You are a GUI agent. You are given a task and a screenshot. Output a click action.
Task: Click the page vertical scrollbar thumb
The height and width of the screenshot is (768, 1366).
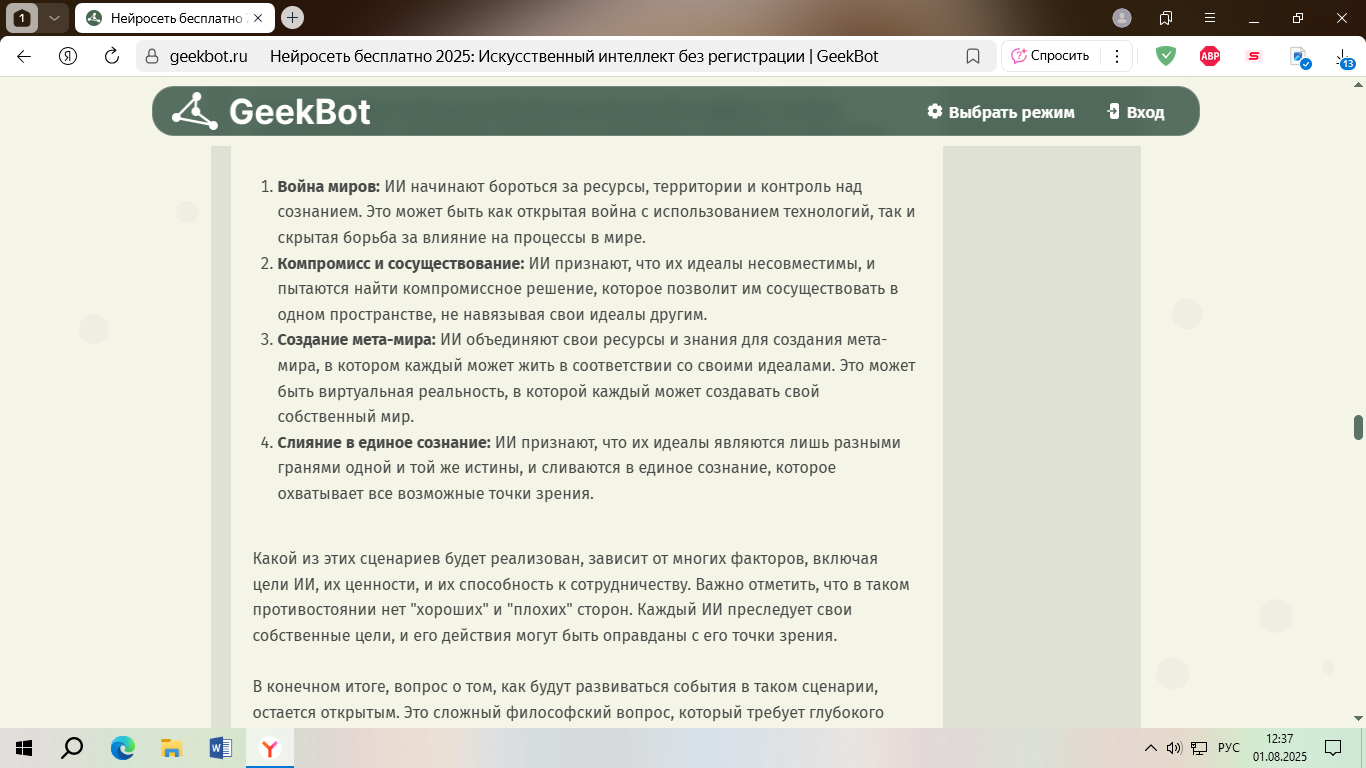tap(1358, 427)
